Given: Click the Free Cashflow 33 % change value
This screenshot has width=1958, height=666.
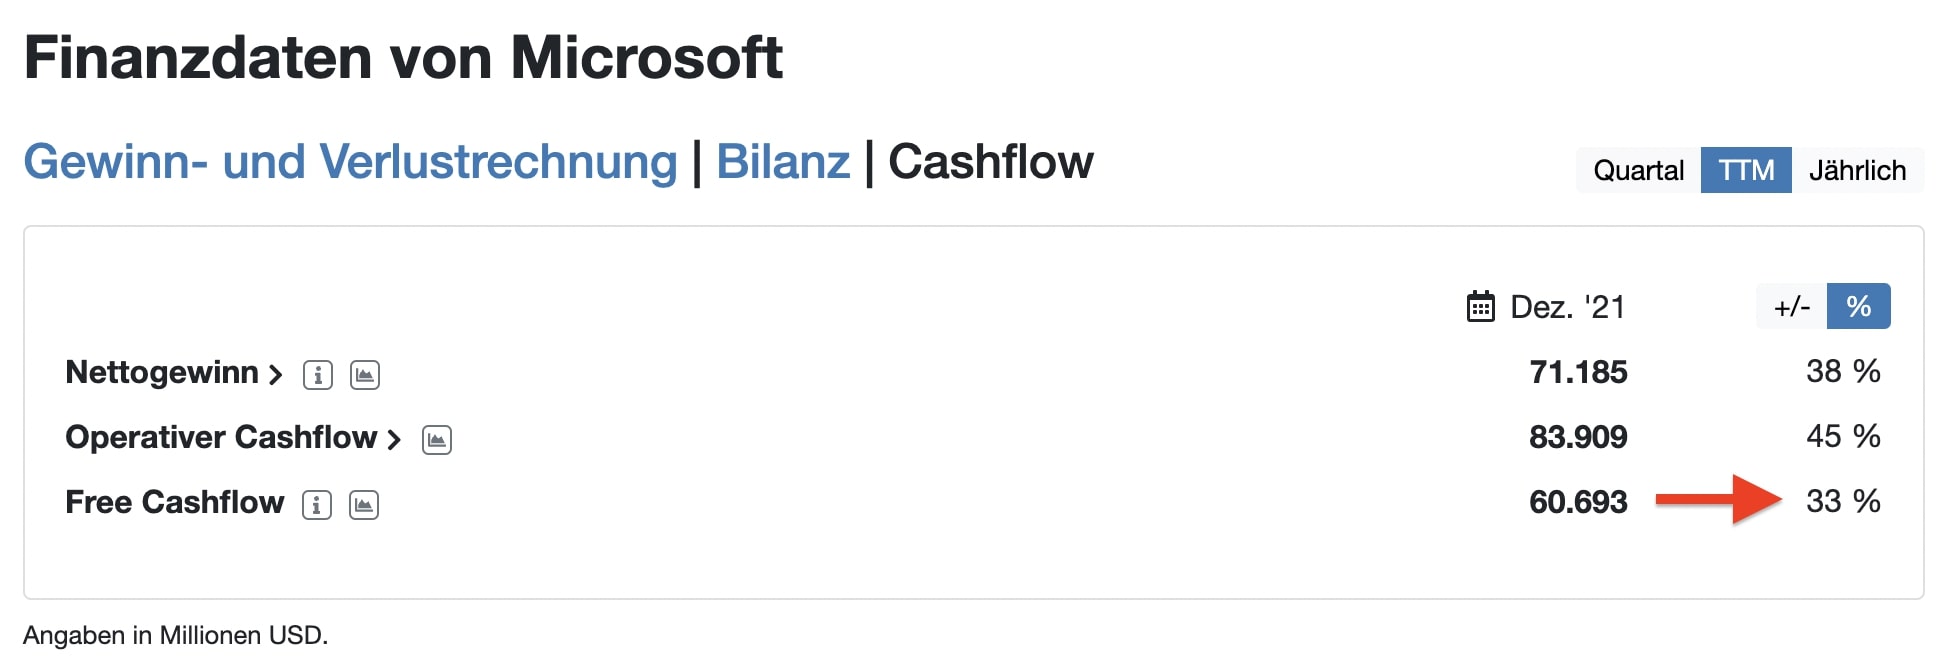Looking at the screenshot, I should click(1842, 501).
